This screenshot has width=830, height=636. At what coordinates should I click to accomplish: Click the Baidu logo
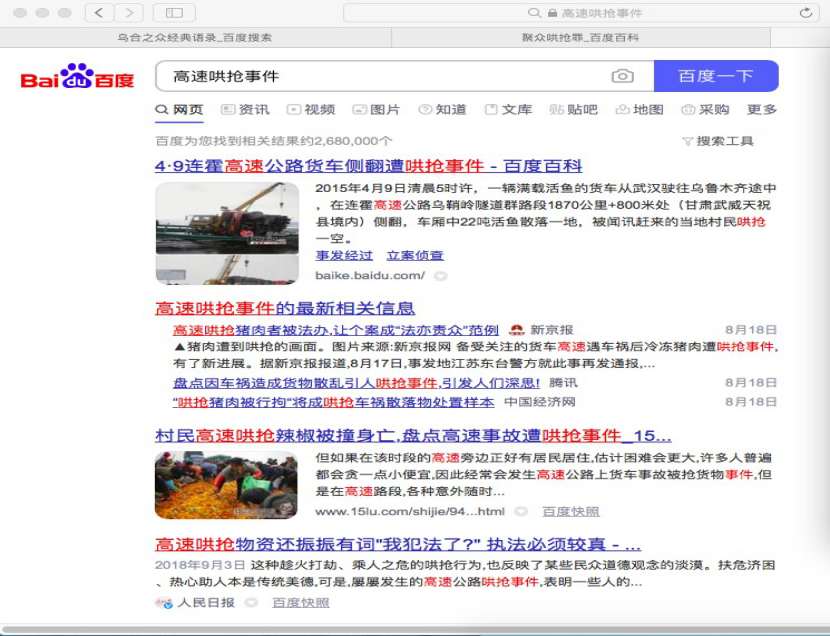click(x=75, y=77)
